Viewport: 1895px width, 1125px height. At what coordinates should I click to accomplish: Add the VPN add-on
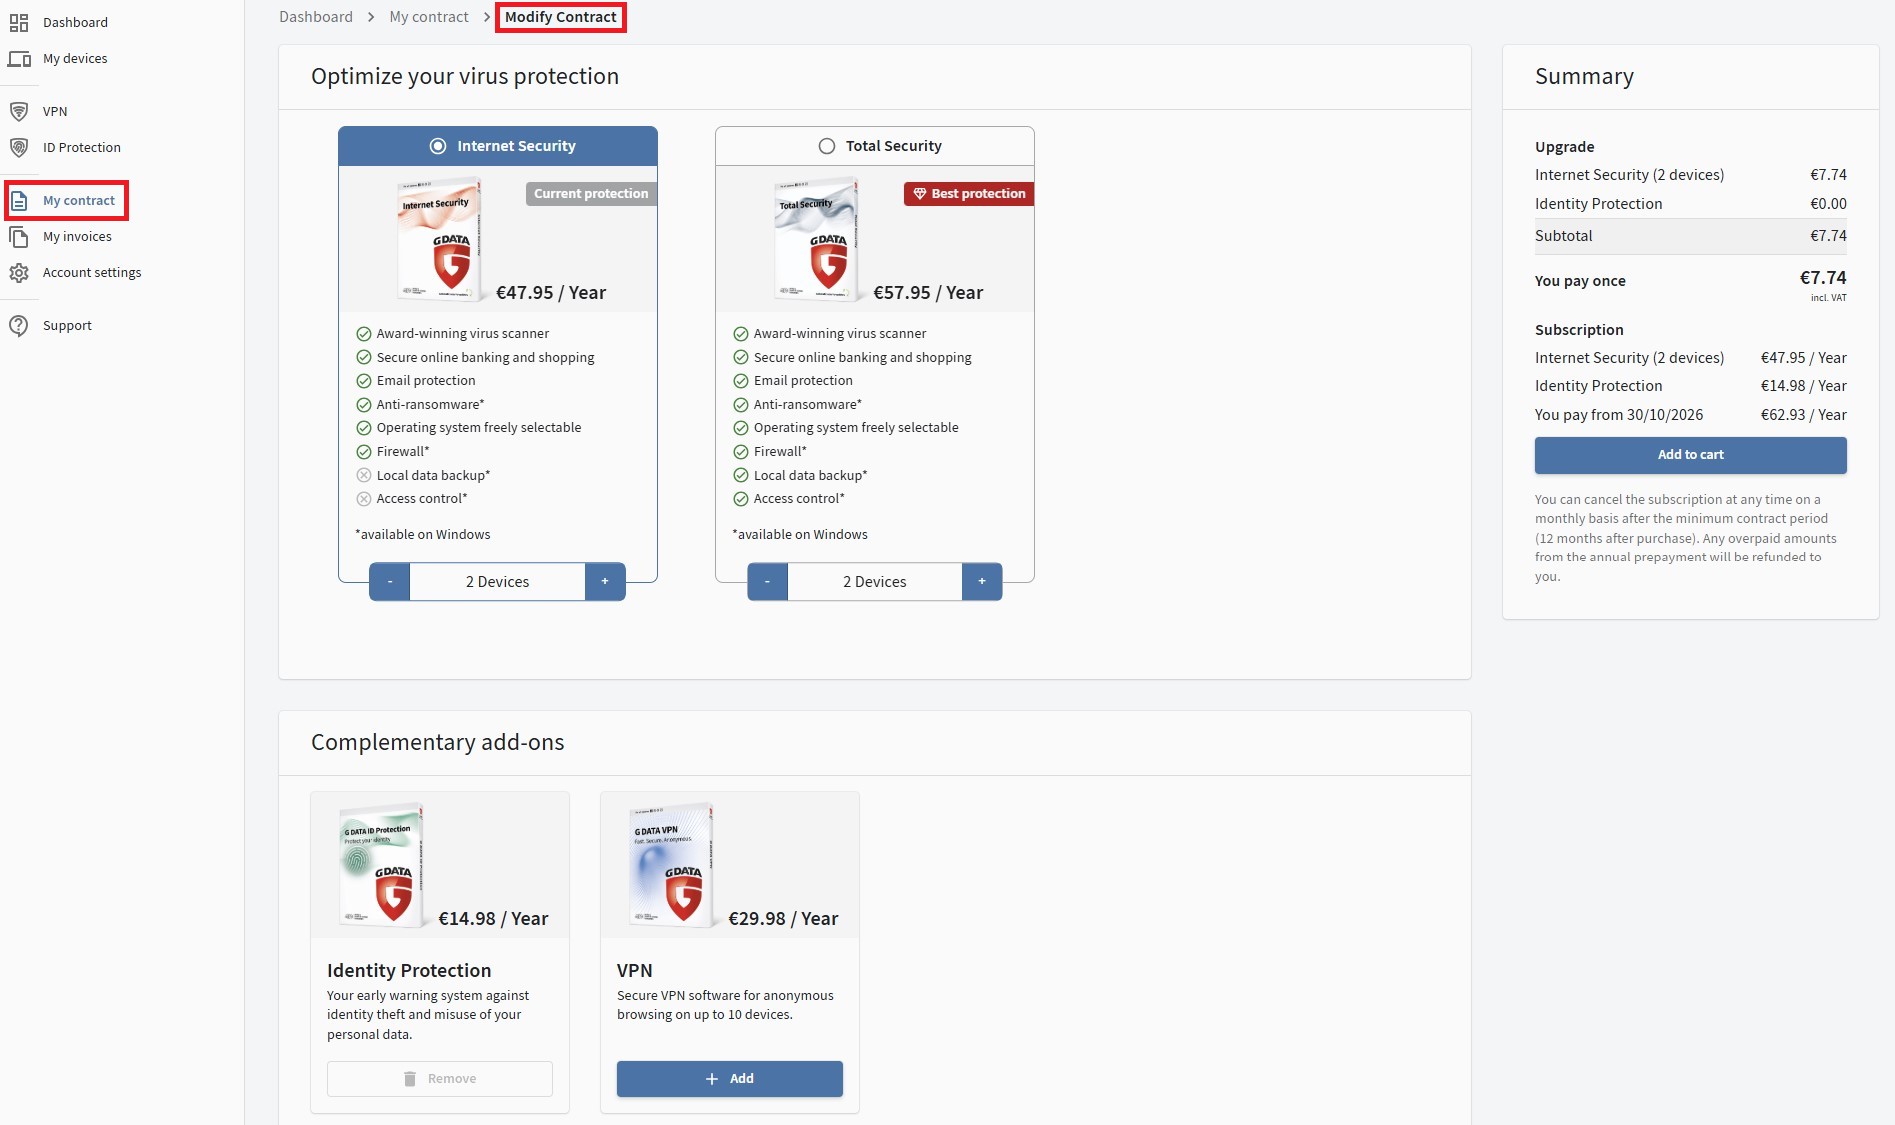pos(729,1079)
